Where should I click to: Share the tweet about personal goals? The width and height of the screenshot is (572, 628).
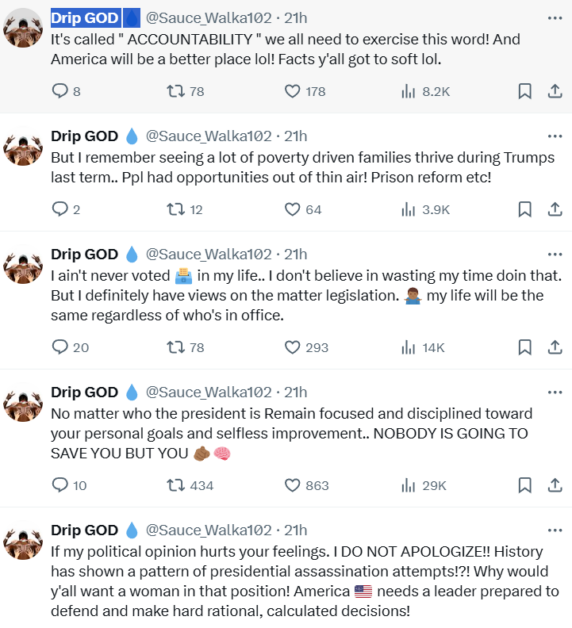tap(555, 485)
